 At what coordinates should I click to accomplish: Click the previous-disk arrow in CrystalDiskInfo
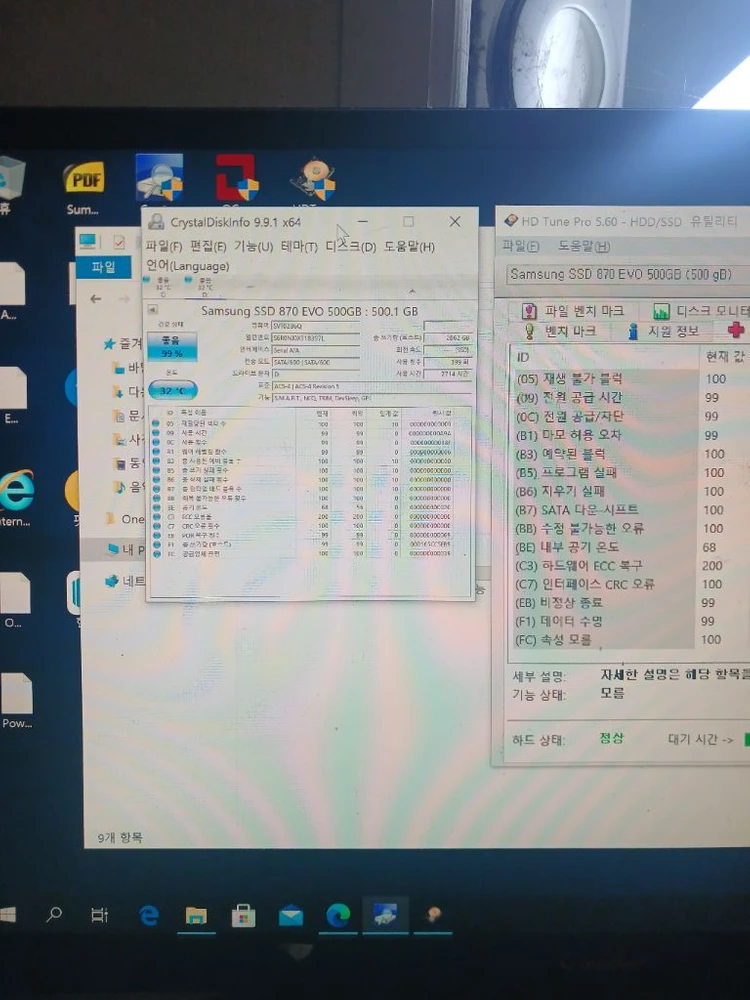point(153,309)
